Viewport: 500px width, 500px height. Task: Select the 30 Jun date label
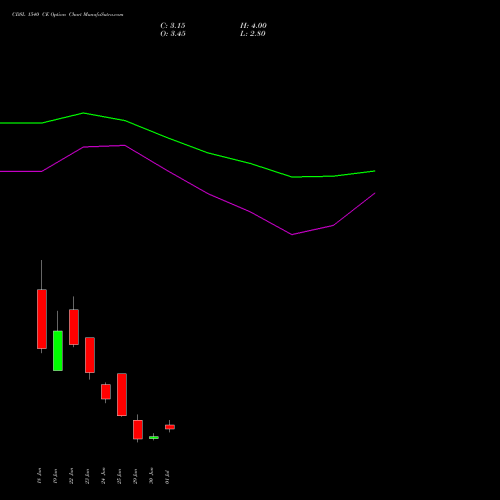click(151, 476)
